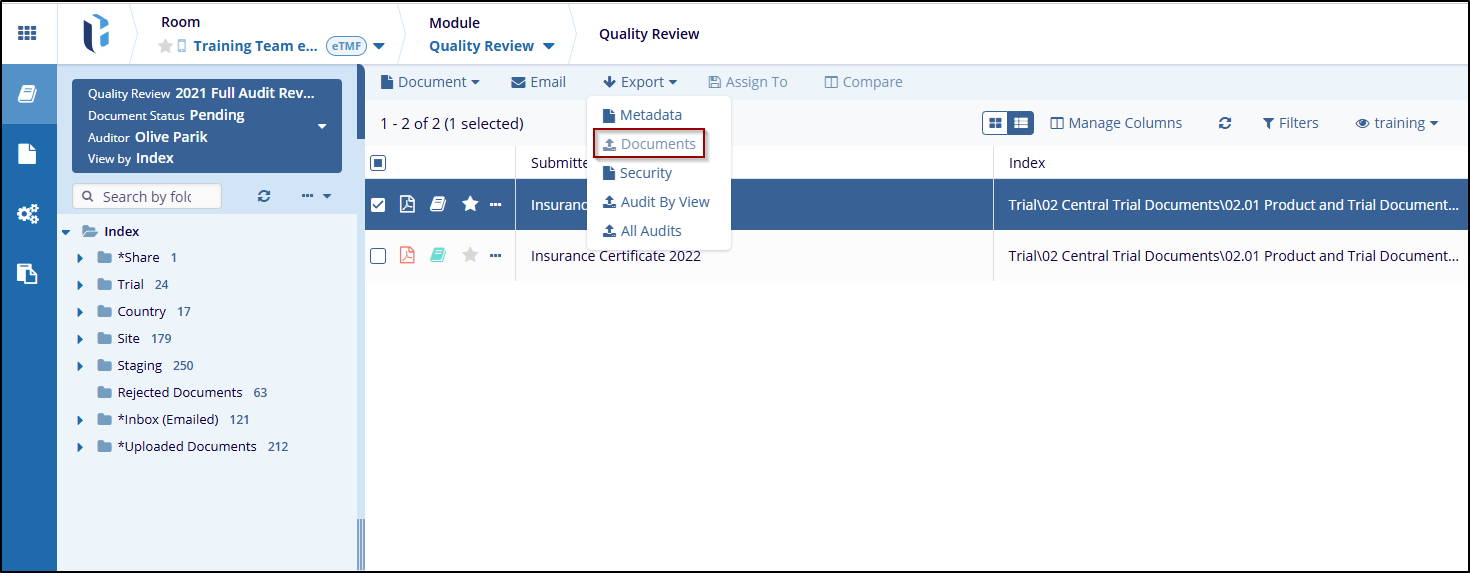Refresh the folder index tree
Image resolution: width=1470 pixels, height=573 pixels.
pos(264,196)
